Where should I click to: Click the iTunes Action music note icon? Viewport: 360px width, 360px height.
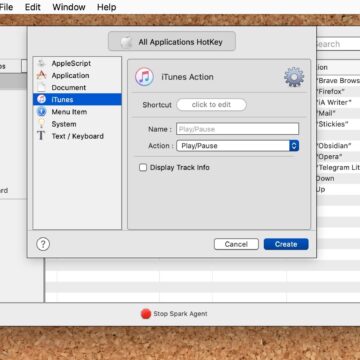[x=144, y=77]
